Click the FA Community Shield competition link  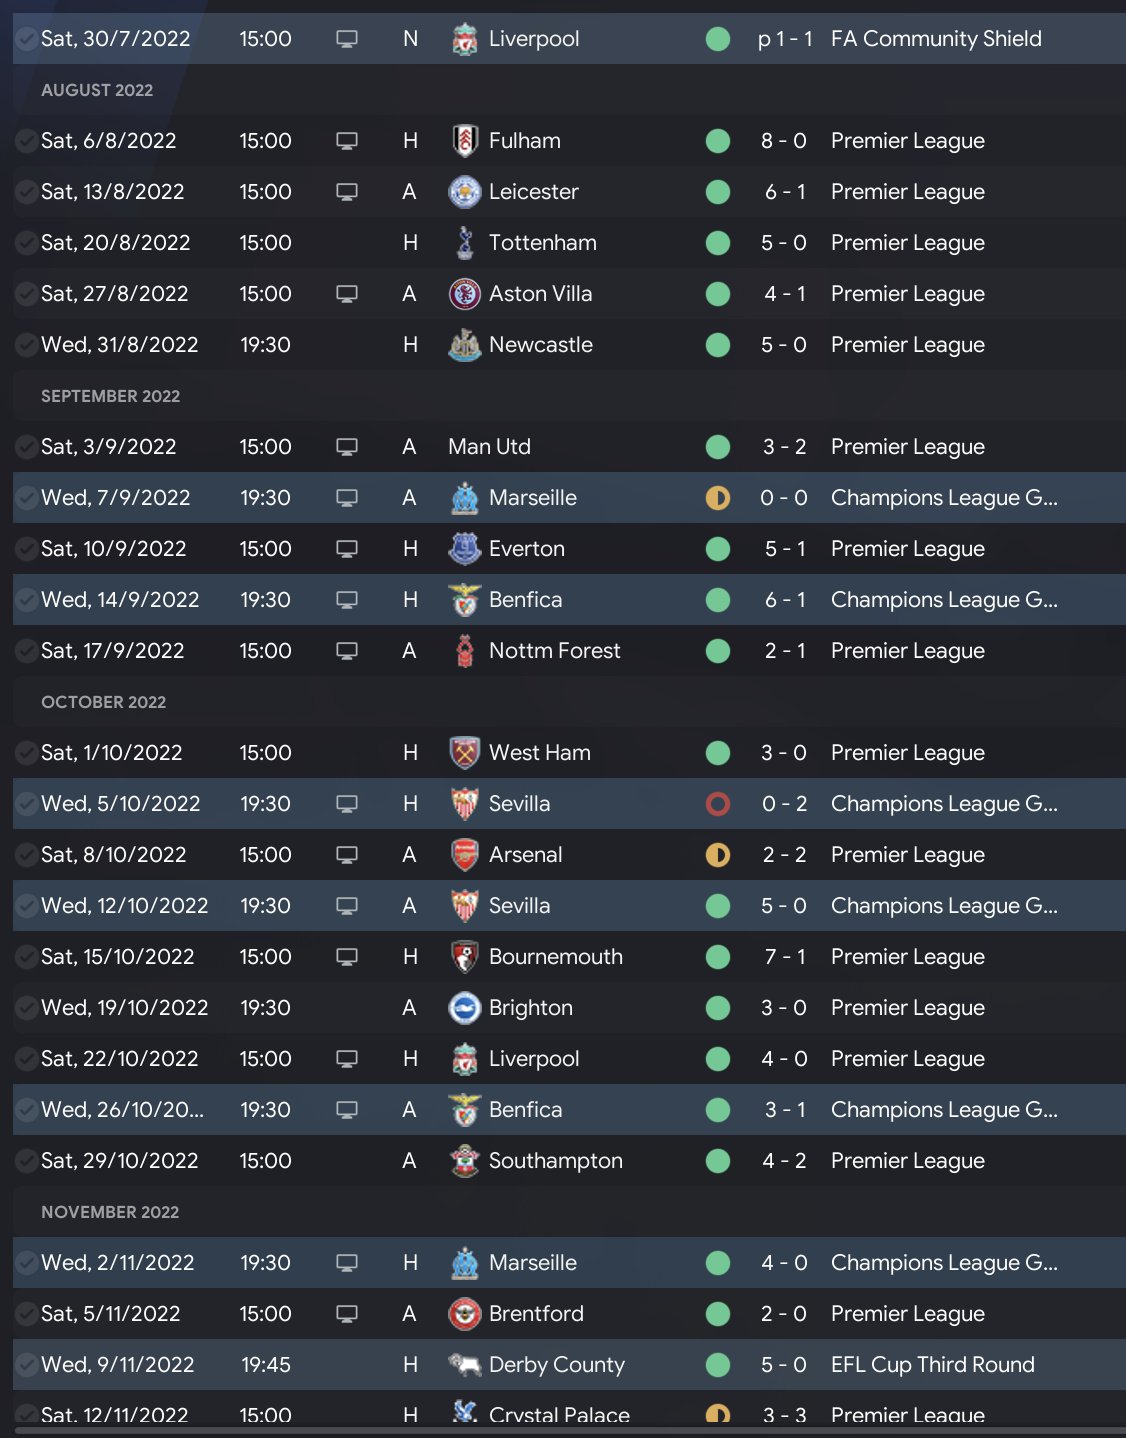coord(935,39)
